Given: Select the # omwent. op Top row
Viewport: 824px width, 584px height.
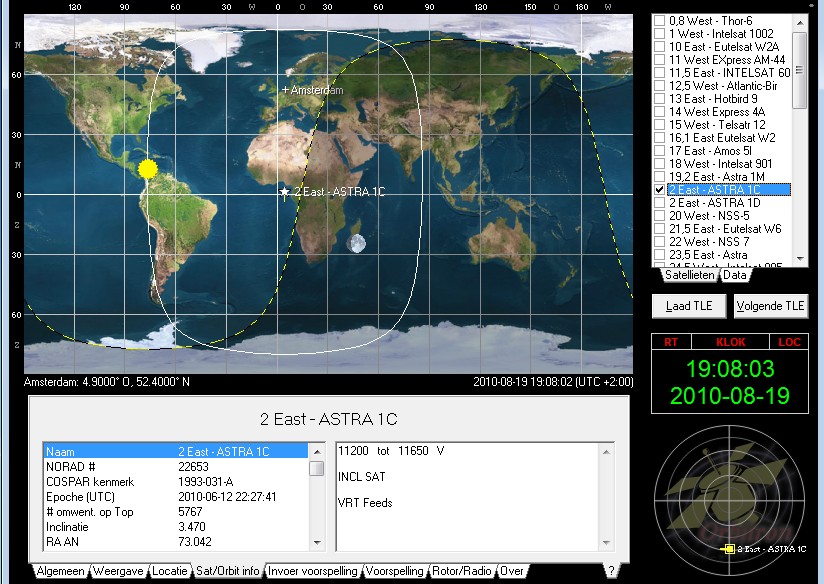Looking at the screenshot, I should coord(176,511).
